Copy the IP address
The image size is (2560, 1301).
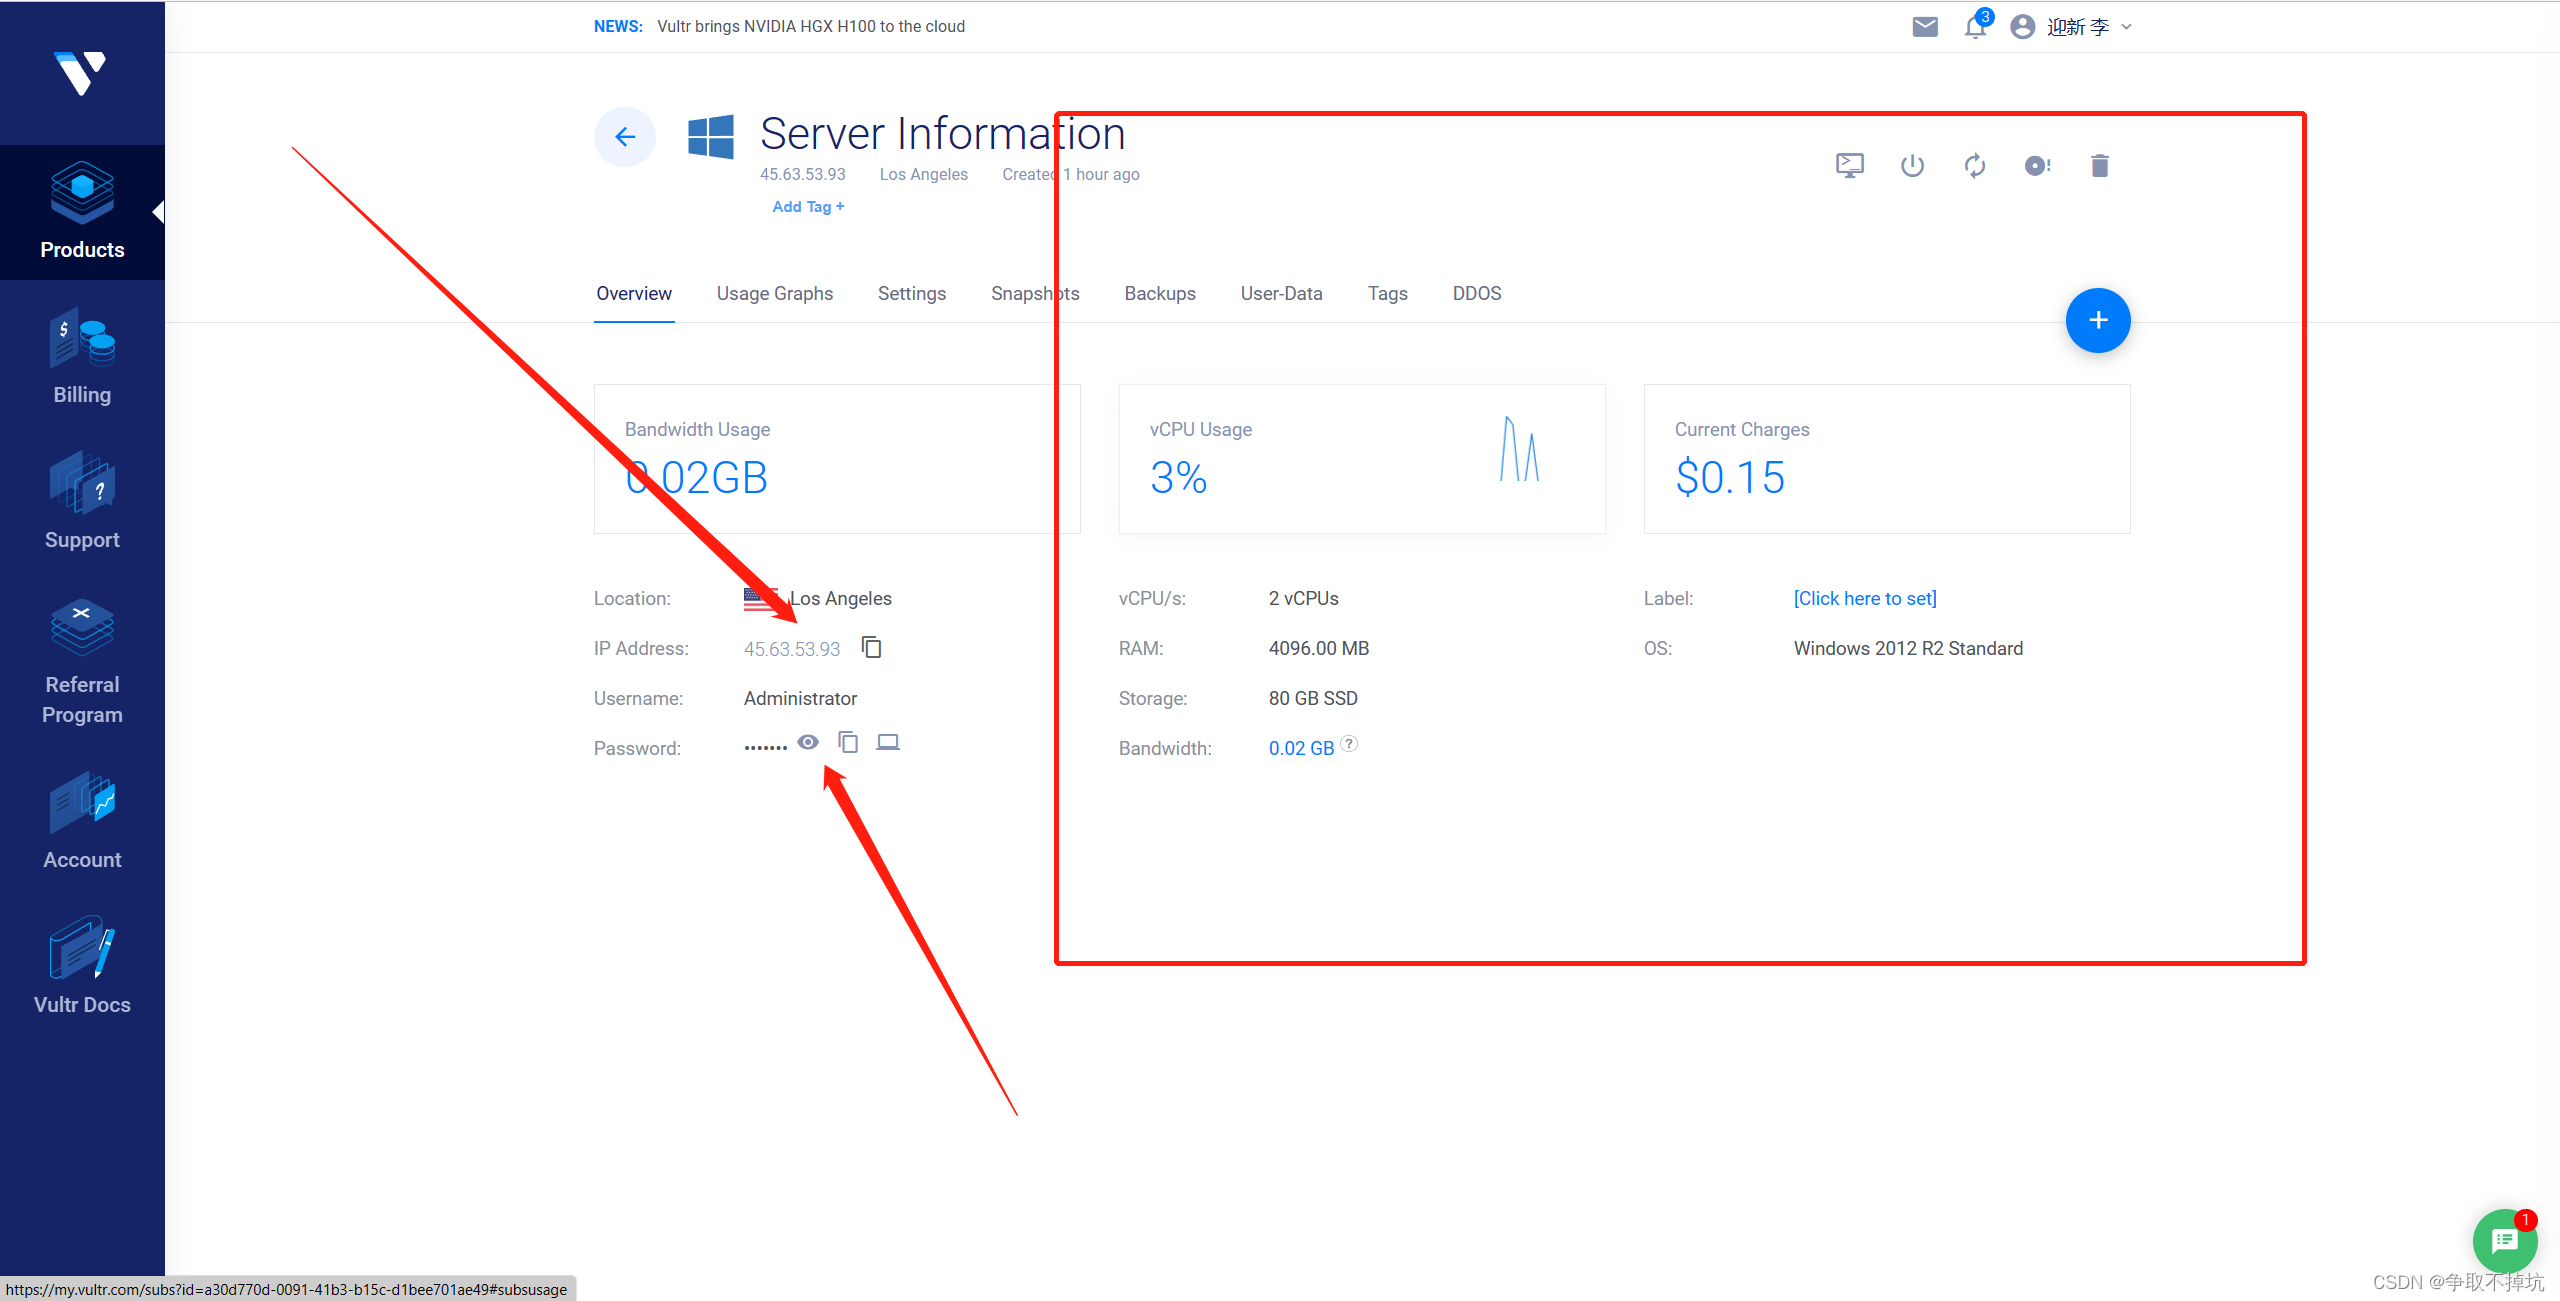tap(871, 647)
